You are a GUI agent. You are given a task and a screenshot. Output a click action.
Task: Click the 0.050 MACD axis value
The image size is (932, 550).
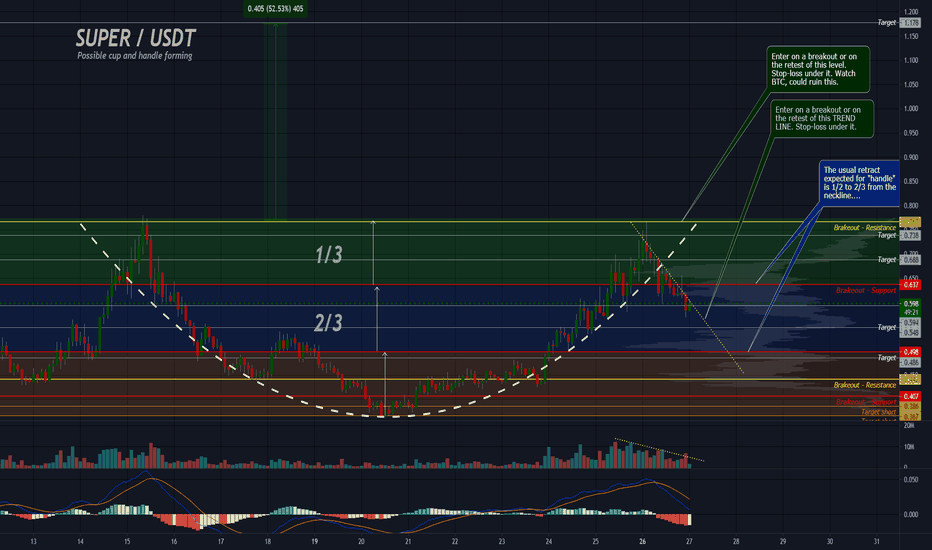click(911, 479)
